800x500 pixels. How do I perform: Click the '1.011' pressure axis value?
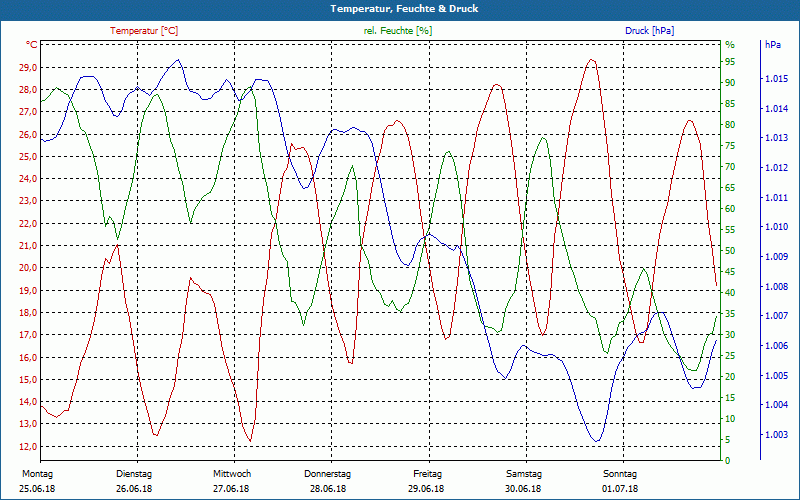pyautogui.click(x=776, y=197)
